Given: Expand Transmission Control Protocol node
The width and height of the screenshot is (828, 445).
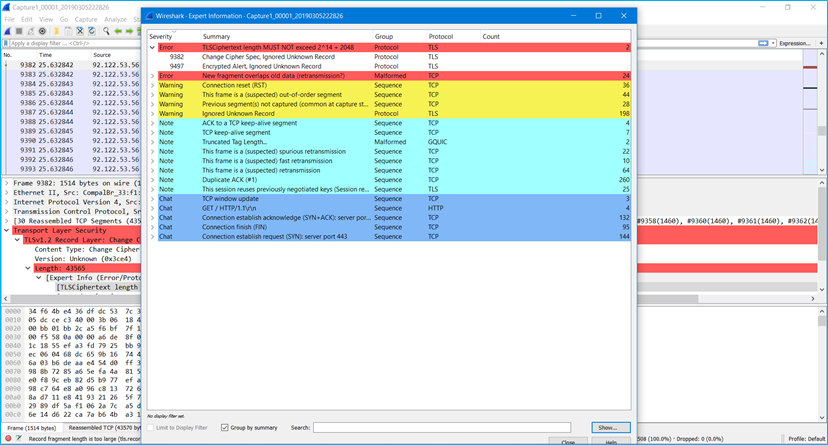Looking at the screenshot, I should [7, 212].
